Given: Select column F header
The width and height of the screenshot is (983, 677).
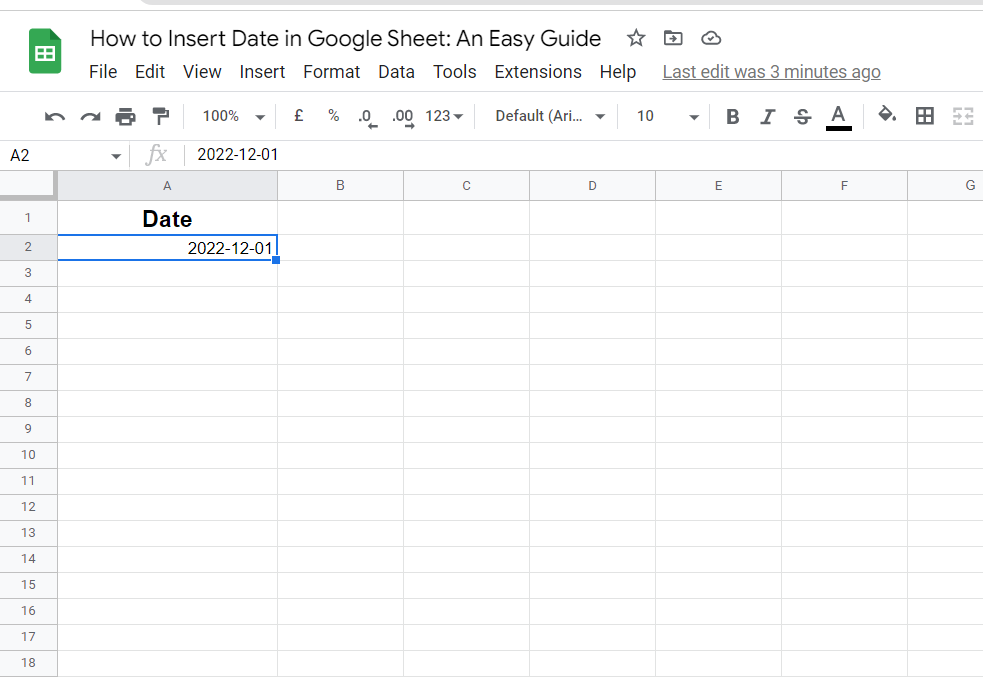Looking at the screenshot, I should coord(844,186).
